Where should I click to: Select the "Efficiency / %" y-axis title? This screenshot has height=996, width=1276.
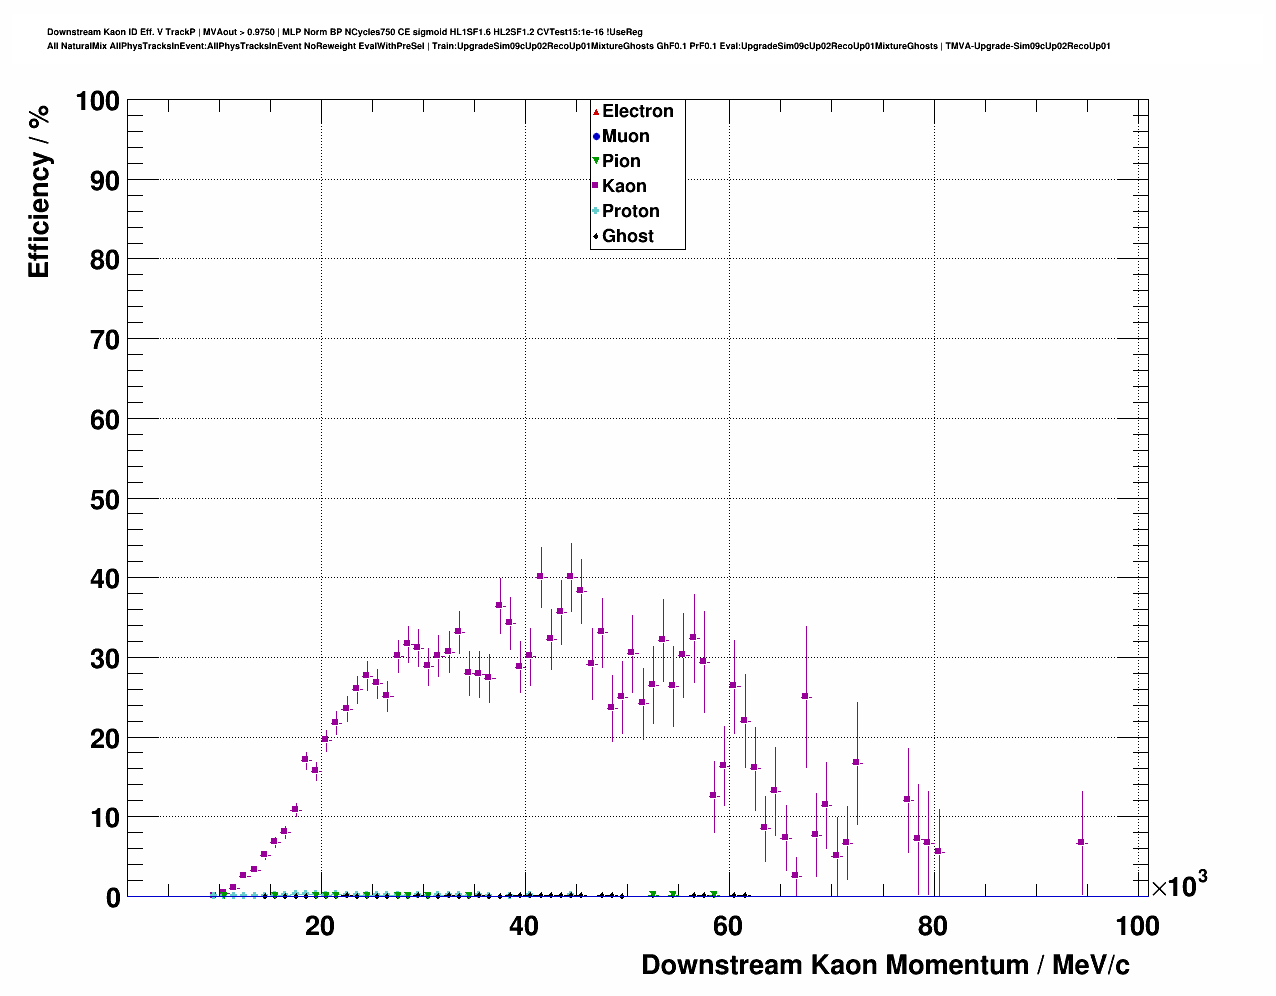39,191
